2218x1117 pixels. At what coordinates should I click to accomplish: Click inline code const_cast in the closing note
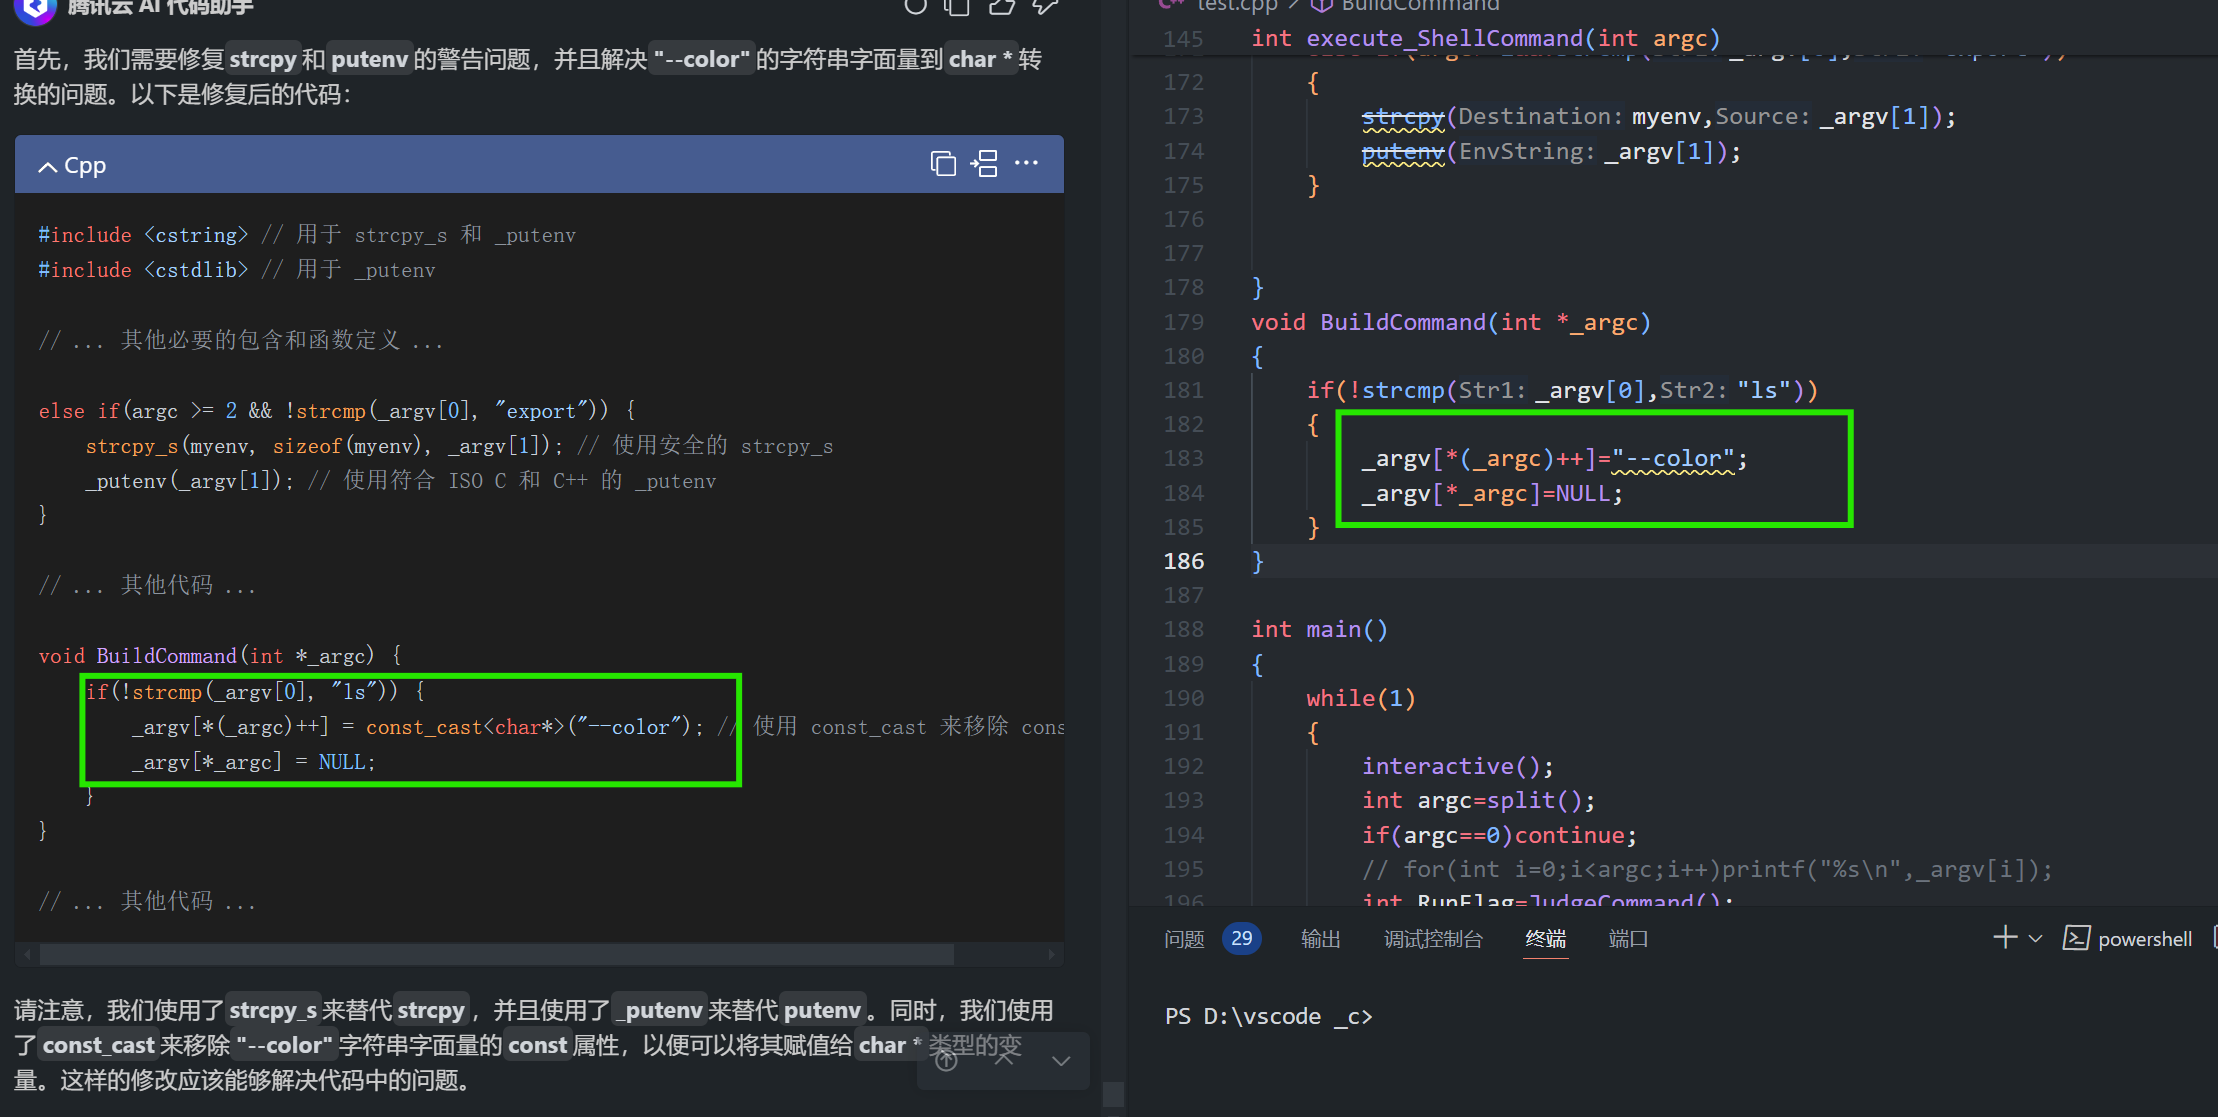pos(98,1045)
